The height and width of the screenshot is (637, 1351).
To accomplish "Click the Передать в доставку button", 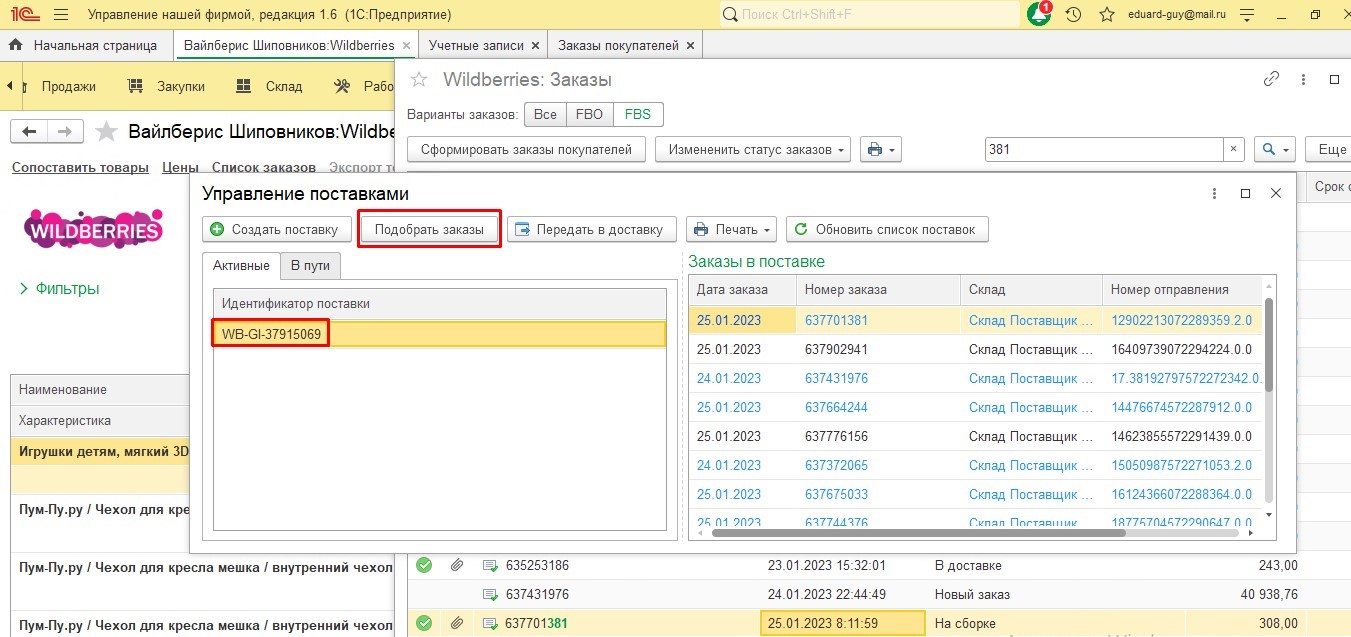I will (592, 229).
